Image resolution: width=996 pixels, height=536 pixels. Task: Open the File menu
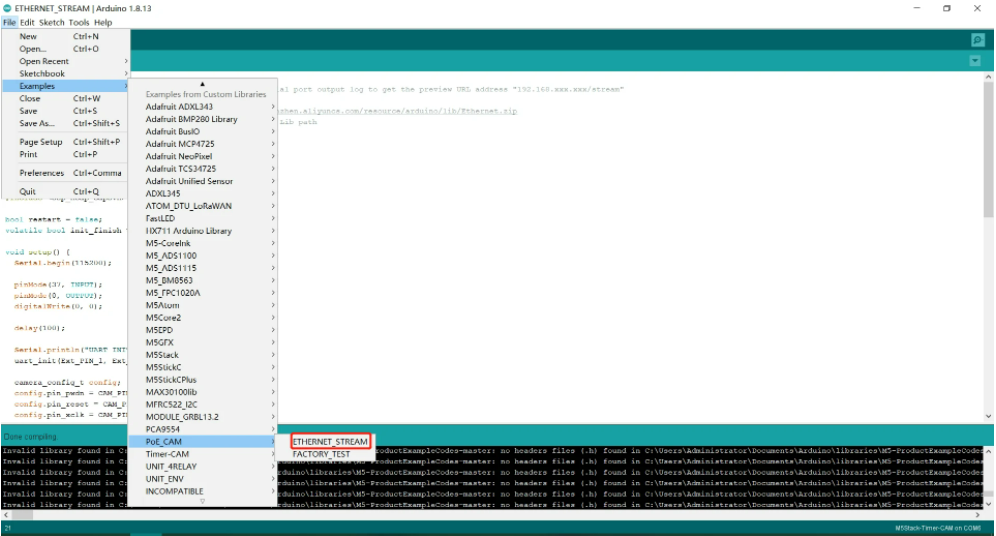pos(9,22)
